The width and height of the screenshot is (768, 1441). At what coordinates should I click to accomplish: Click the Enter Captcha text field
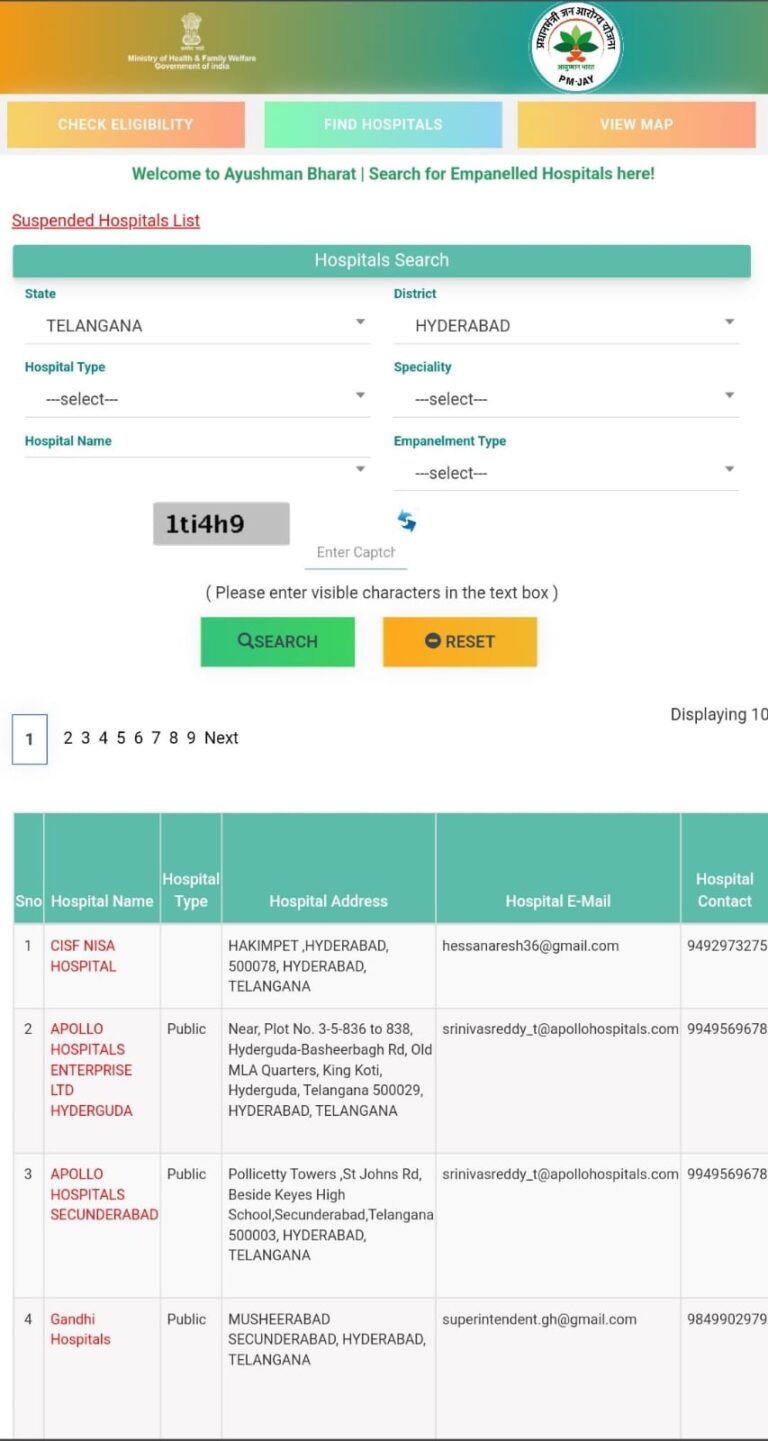(x=356, y=552)
